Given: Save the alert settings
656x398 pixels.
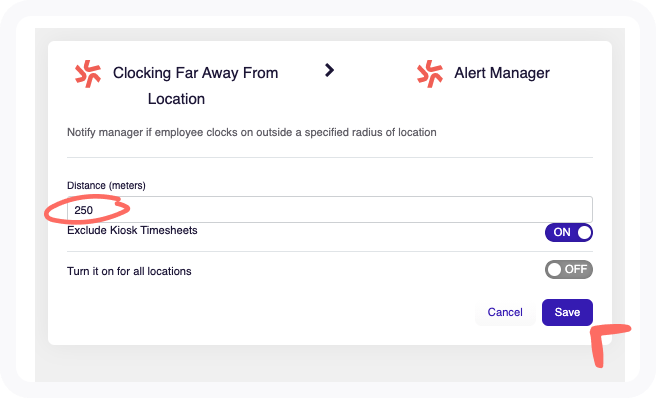Looking at the screenshot, I should coord(567,312).
